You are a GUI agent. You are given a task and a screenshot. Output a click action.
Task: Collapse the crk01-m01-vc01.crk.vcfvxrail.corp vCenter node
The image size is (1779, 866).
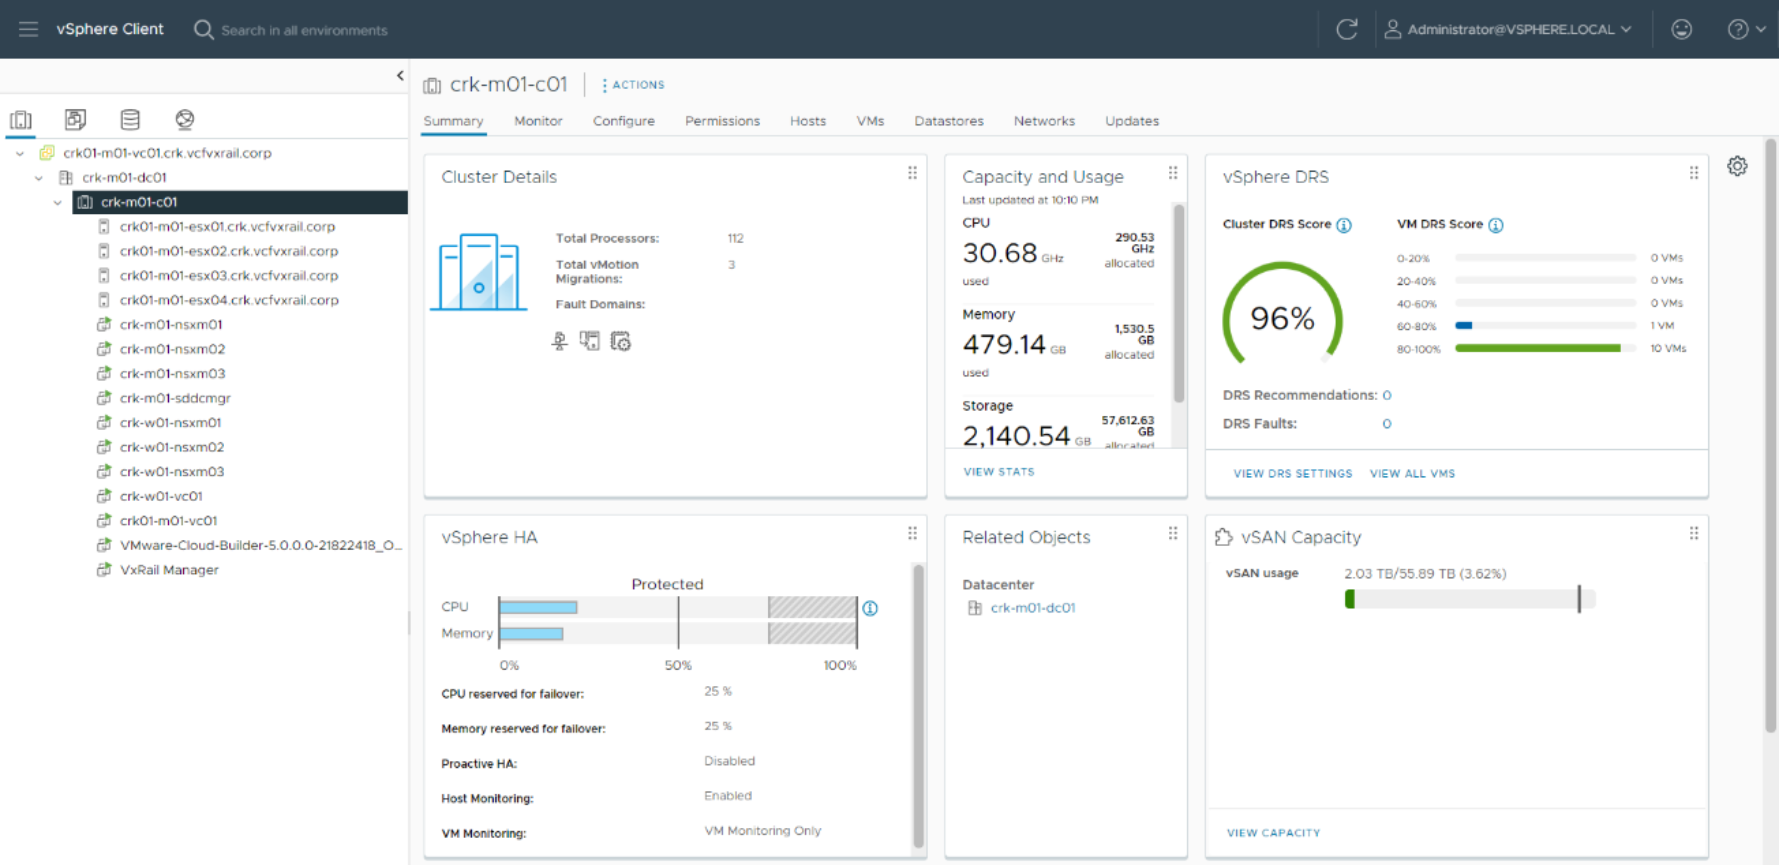pos(20,153)
